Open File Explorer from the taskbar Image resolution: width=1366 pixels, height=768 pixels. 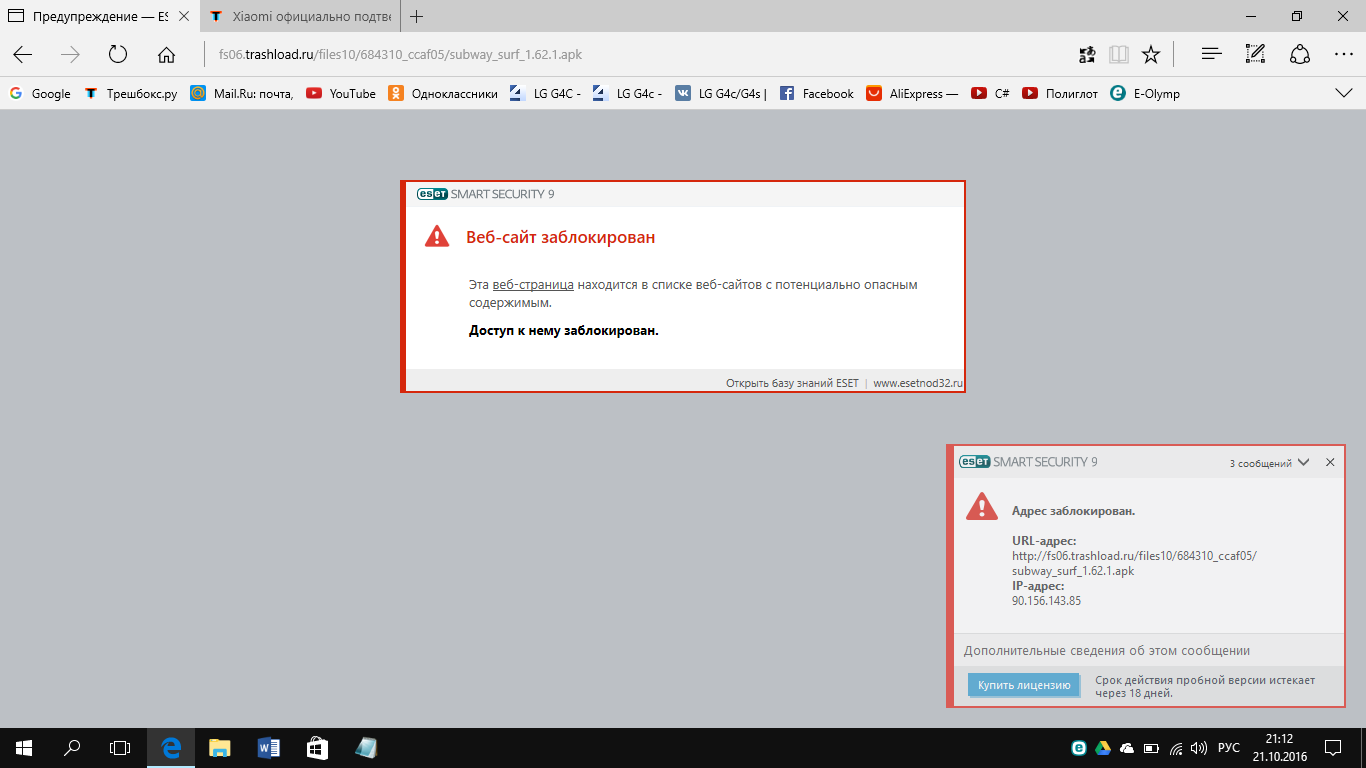tap(219, 747)
